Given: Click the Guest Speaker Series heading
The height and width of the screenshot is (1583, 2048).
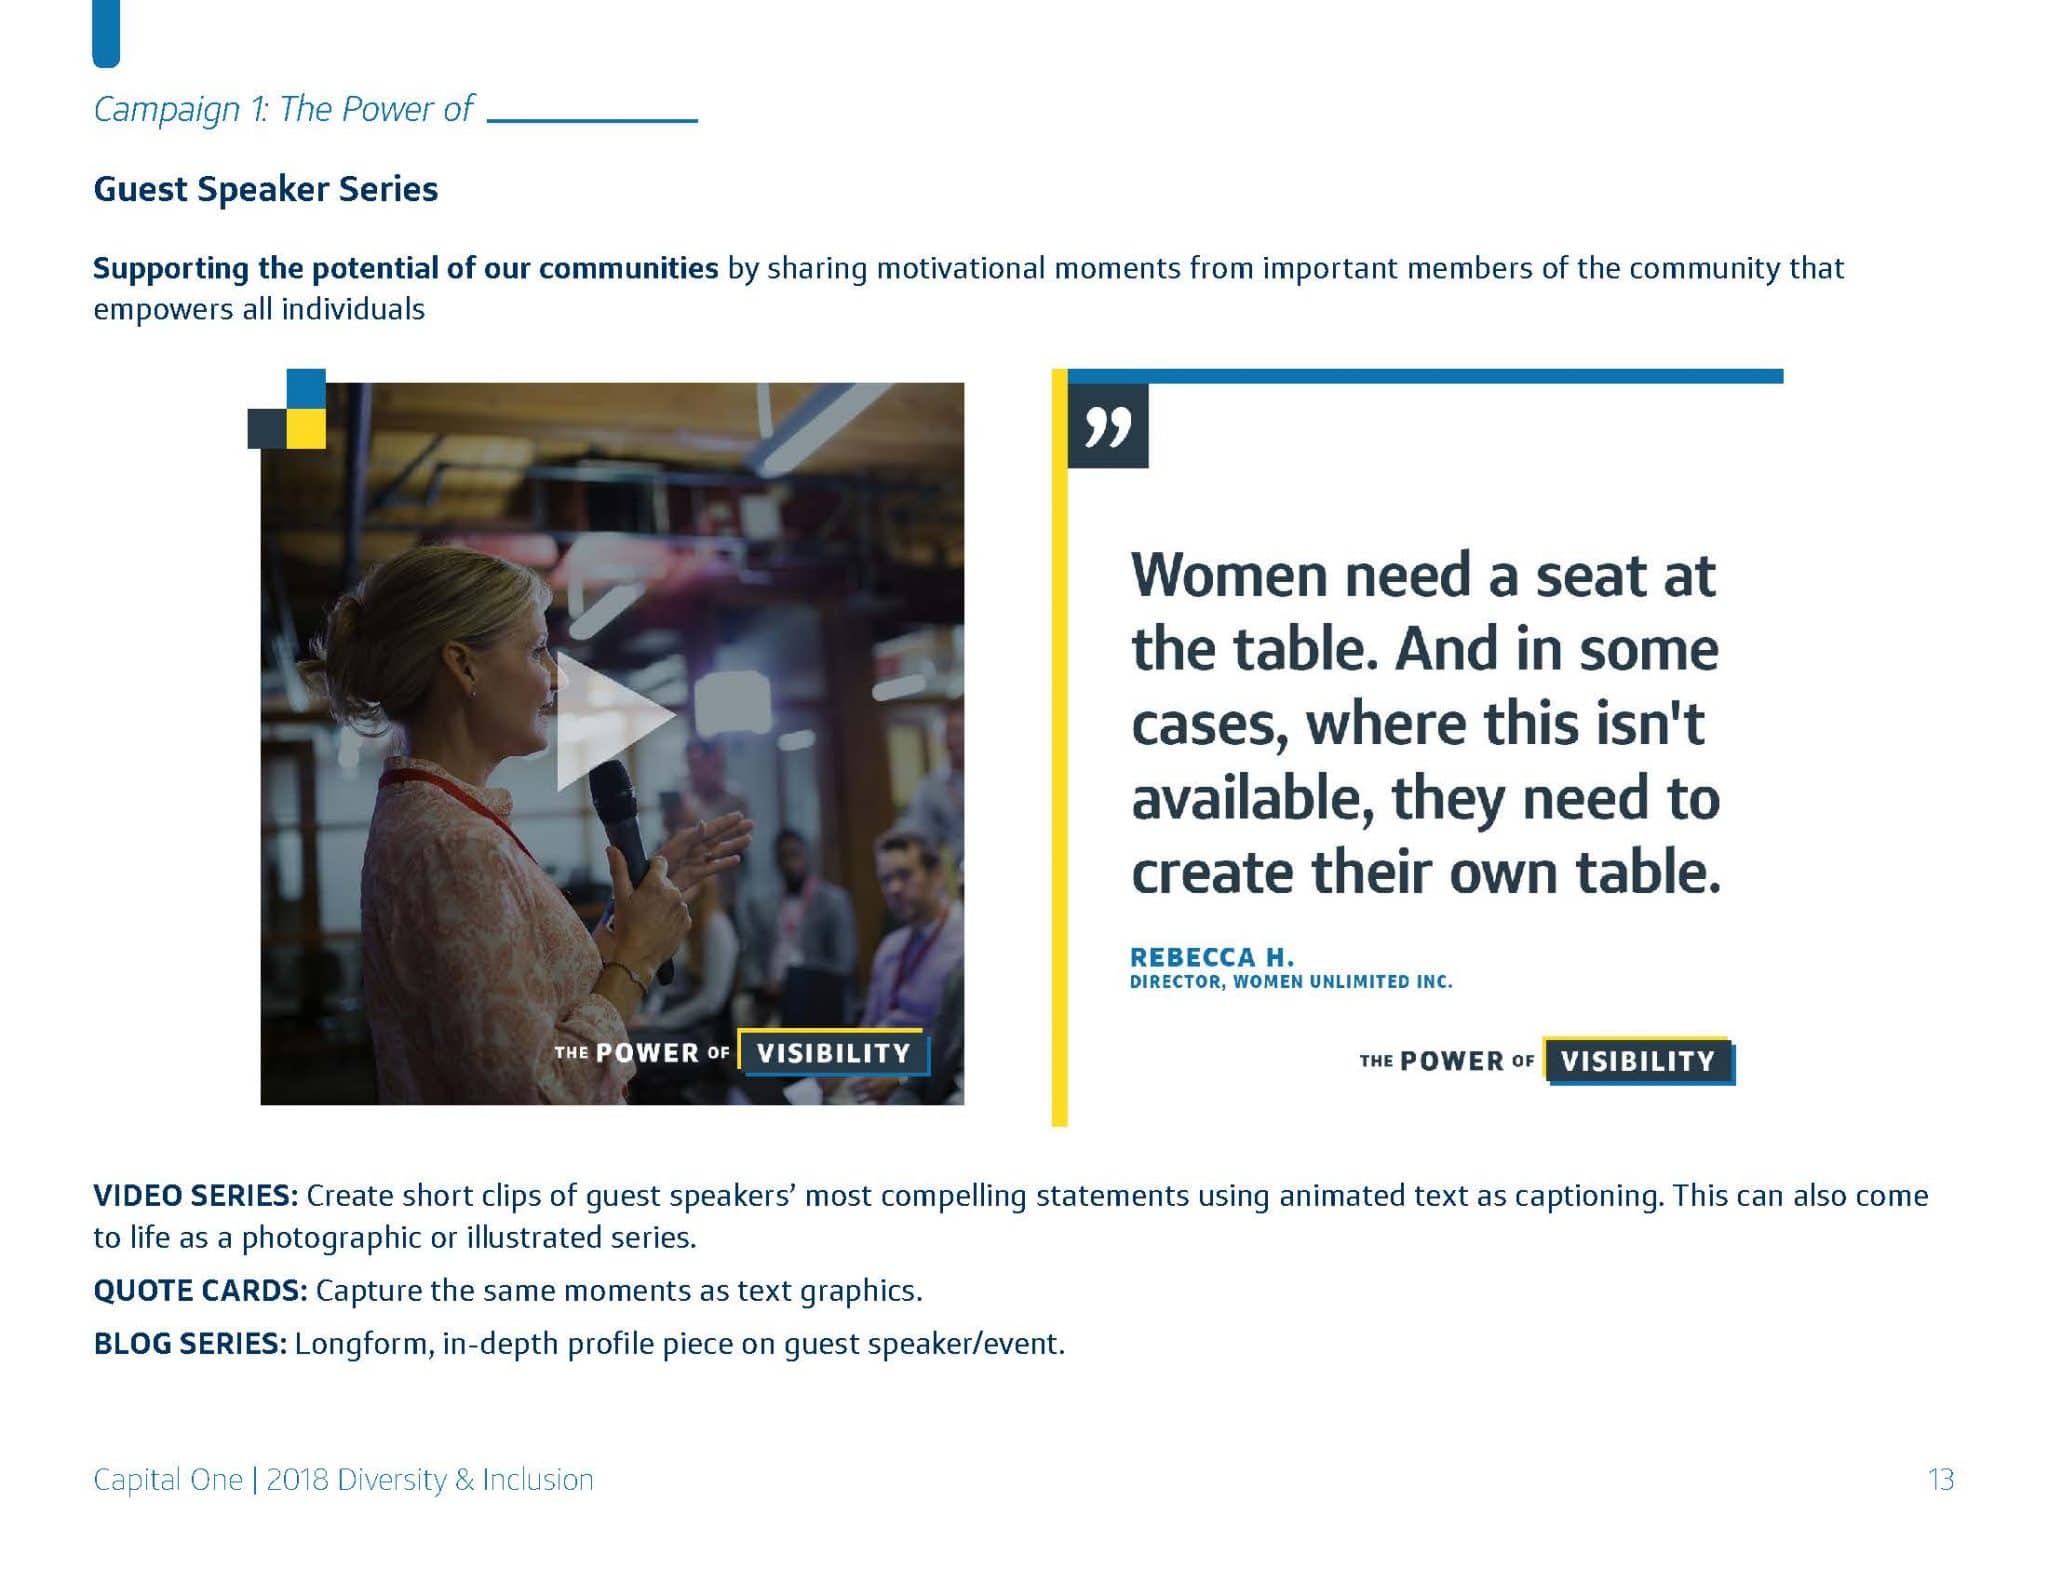Looking at the screenshot, I should 266,190.
